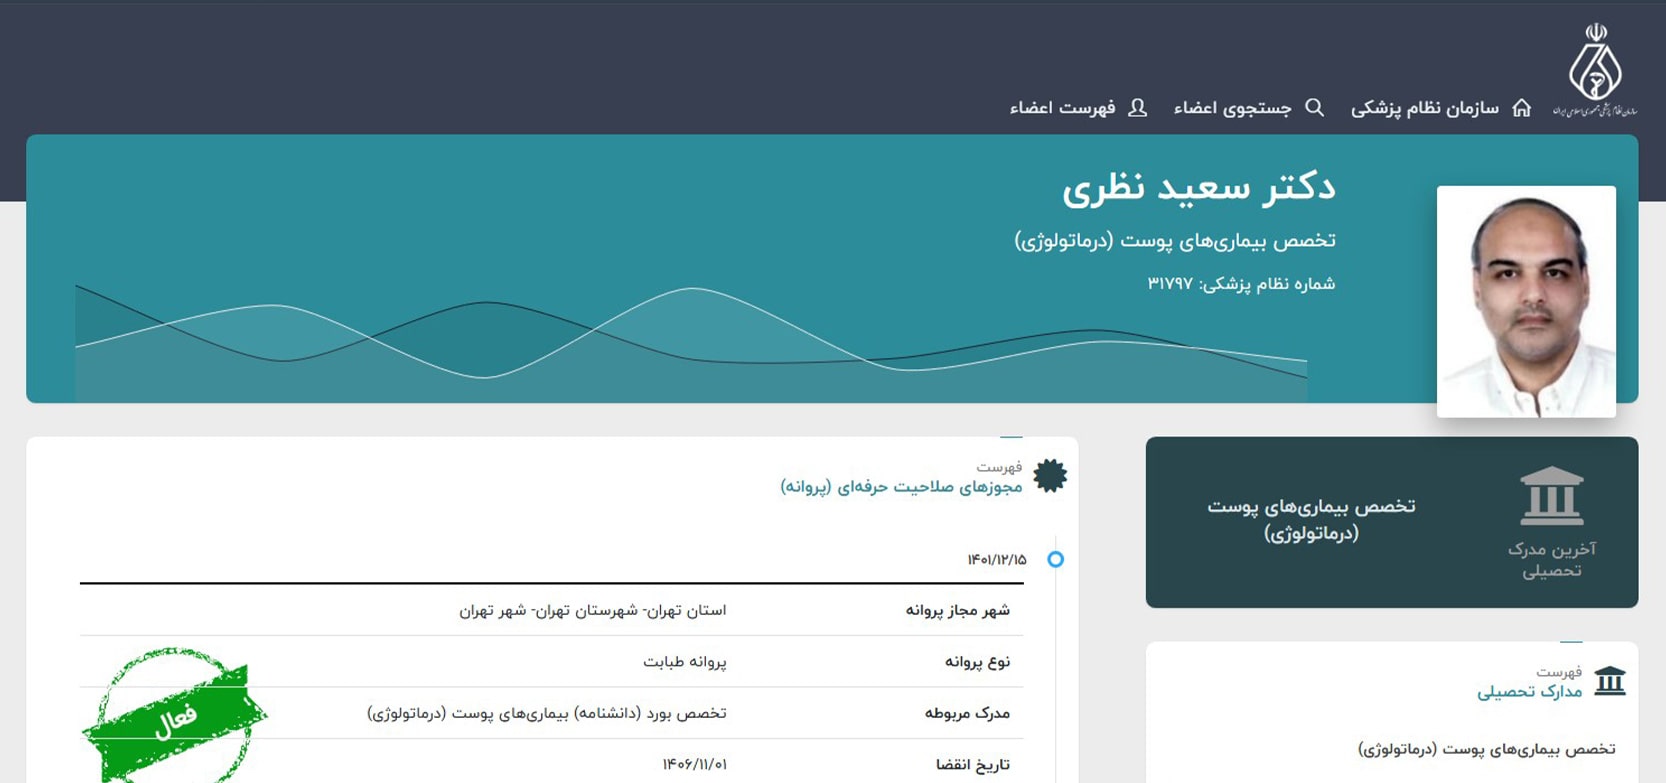Viewport: 1666px width, 783px height.
Task: Click the date ۱۴۰۱/۱۲/۱۵ in license list
Action: [997, 559]
